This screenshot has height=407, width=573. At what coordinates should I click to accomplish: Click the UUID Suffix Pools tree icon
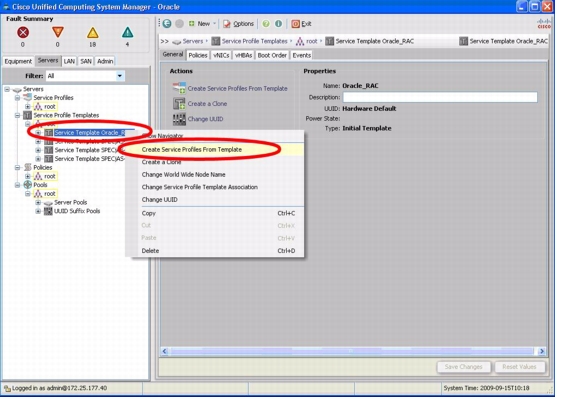[48, 211]
